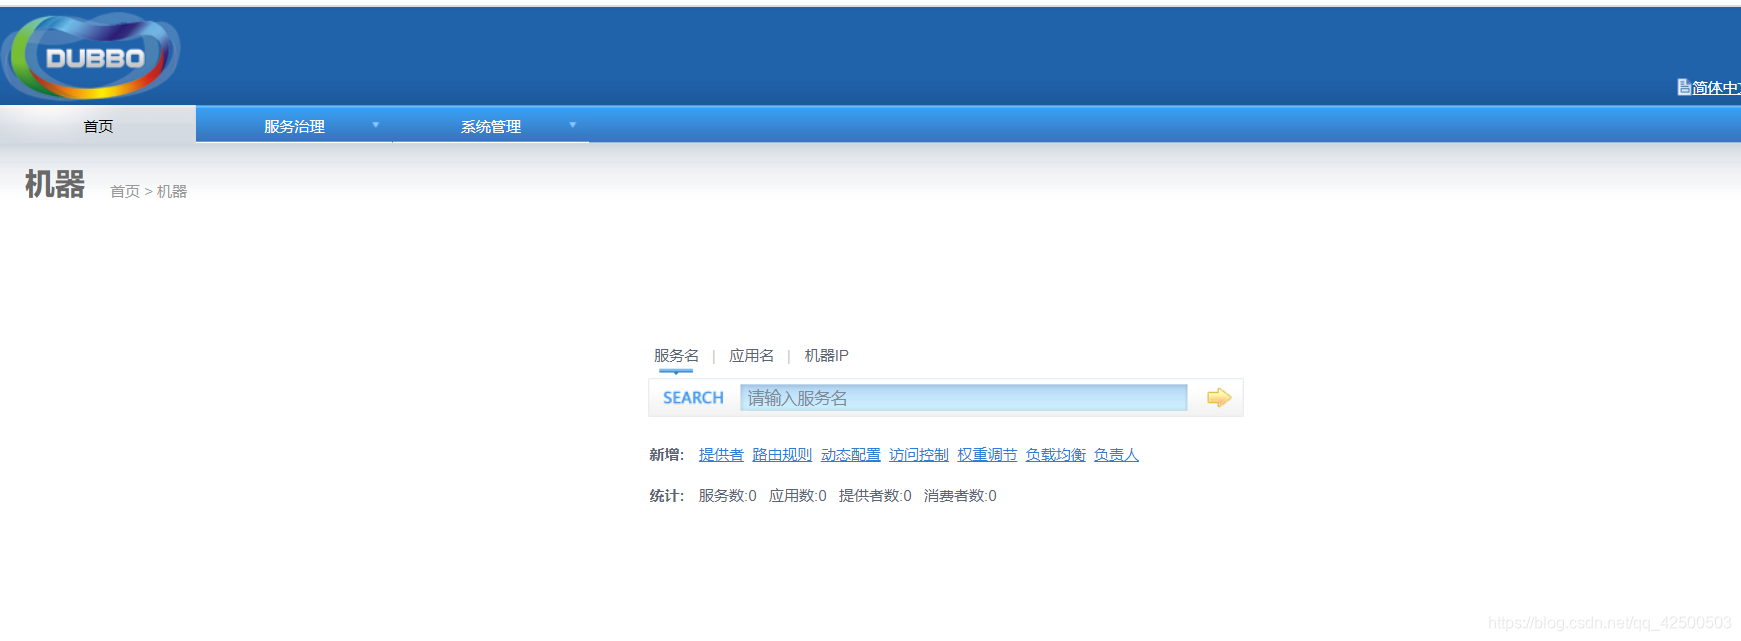Viewport: 1741px width, 641px height.
Task: Click the Dubbo logo
Action: [x=92, y=56]
